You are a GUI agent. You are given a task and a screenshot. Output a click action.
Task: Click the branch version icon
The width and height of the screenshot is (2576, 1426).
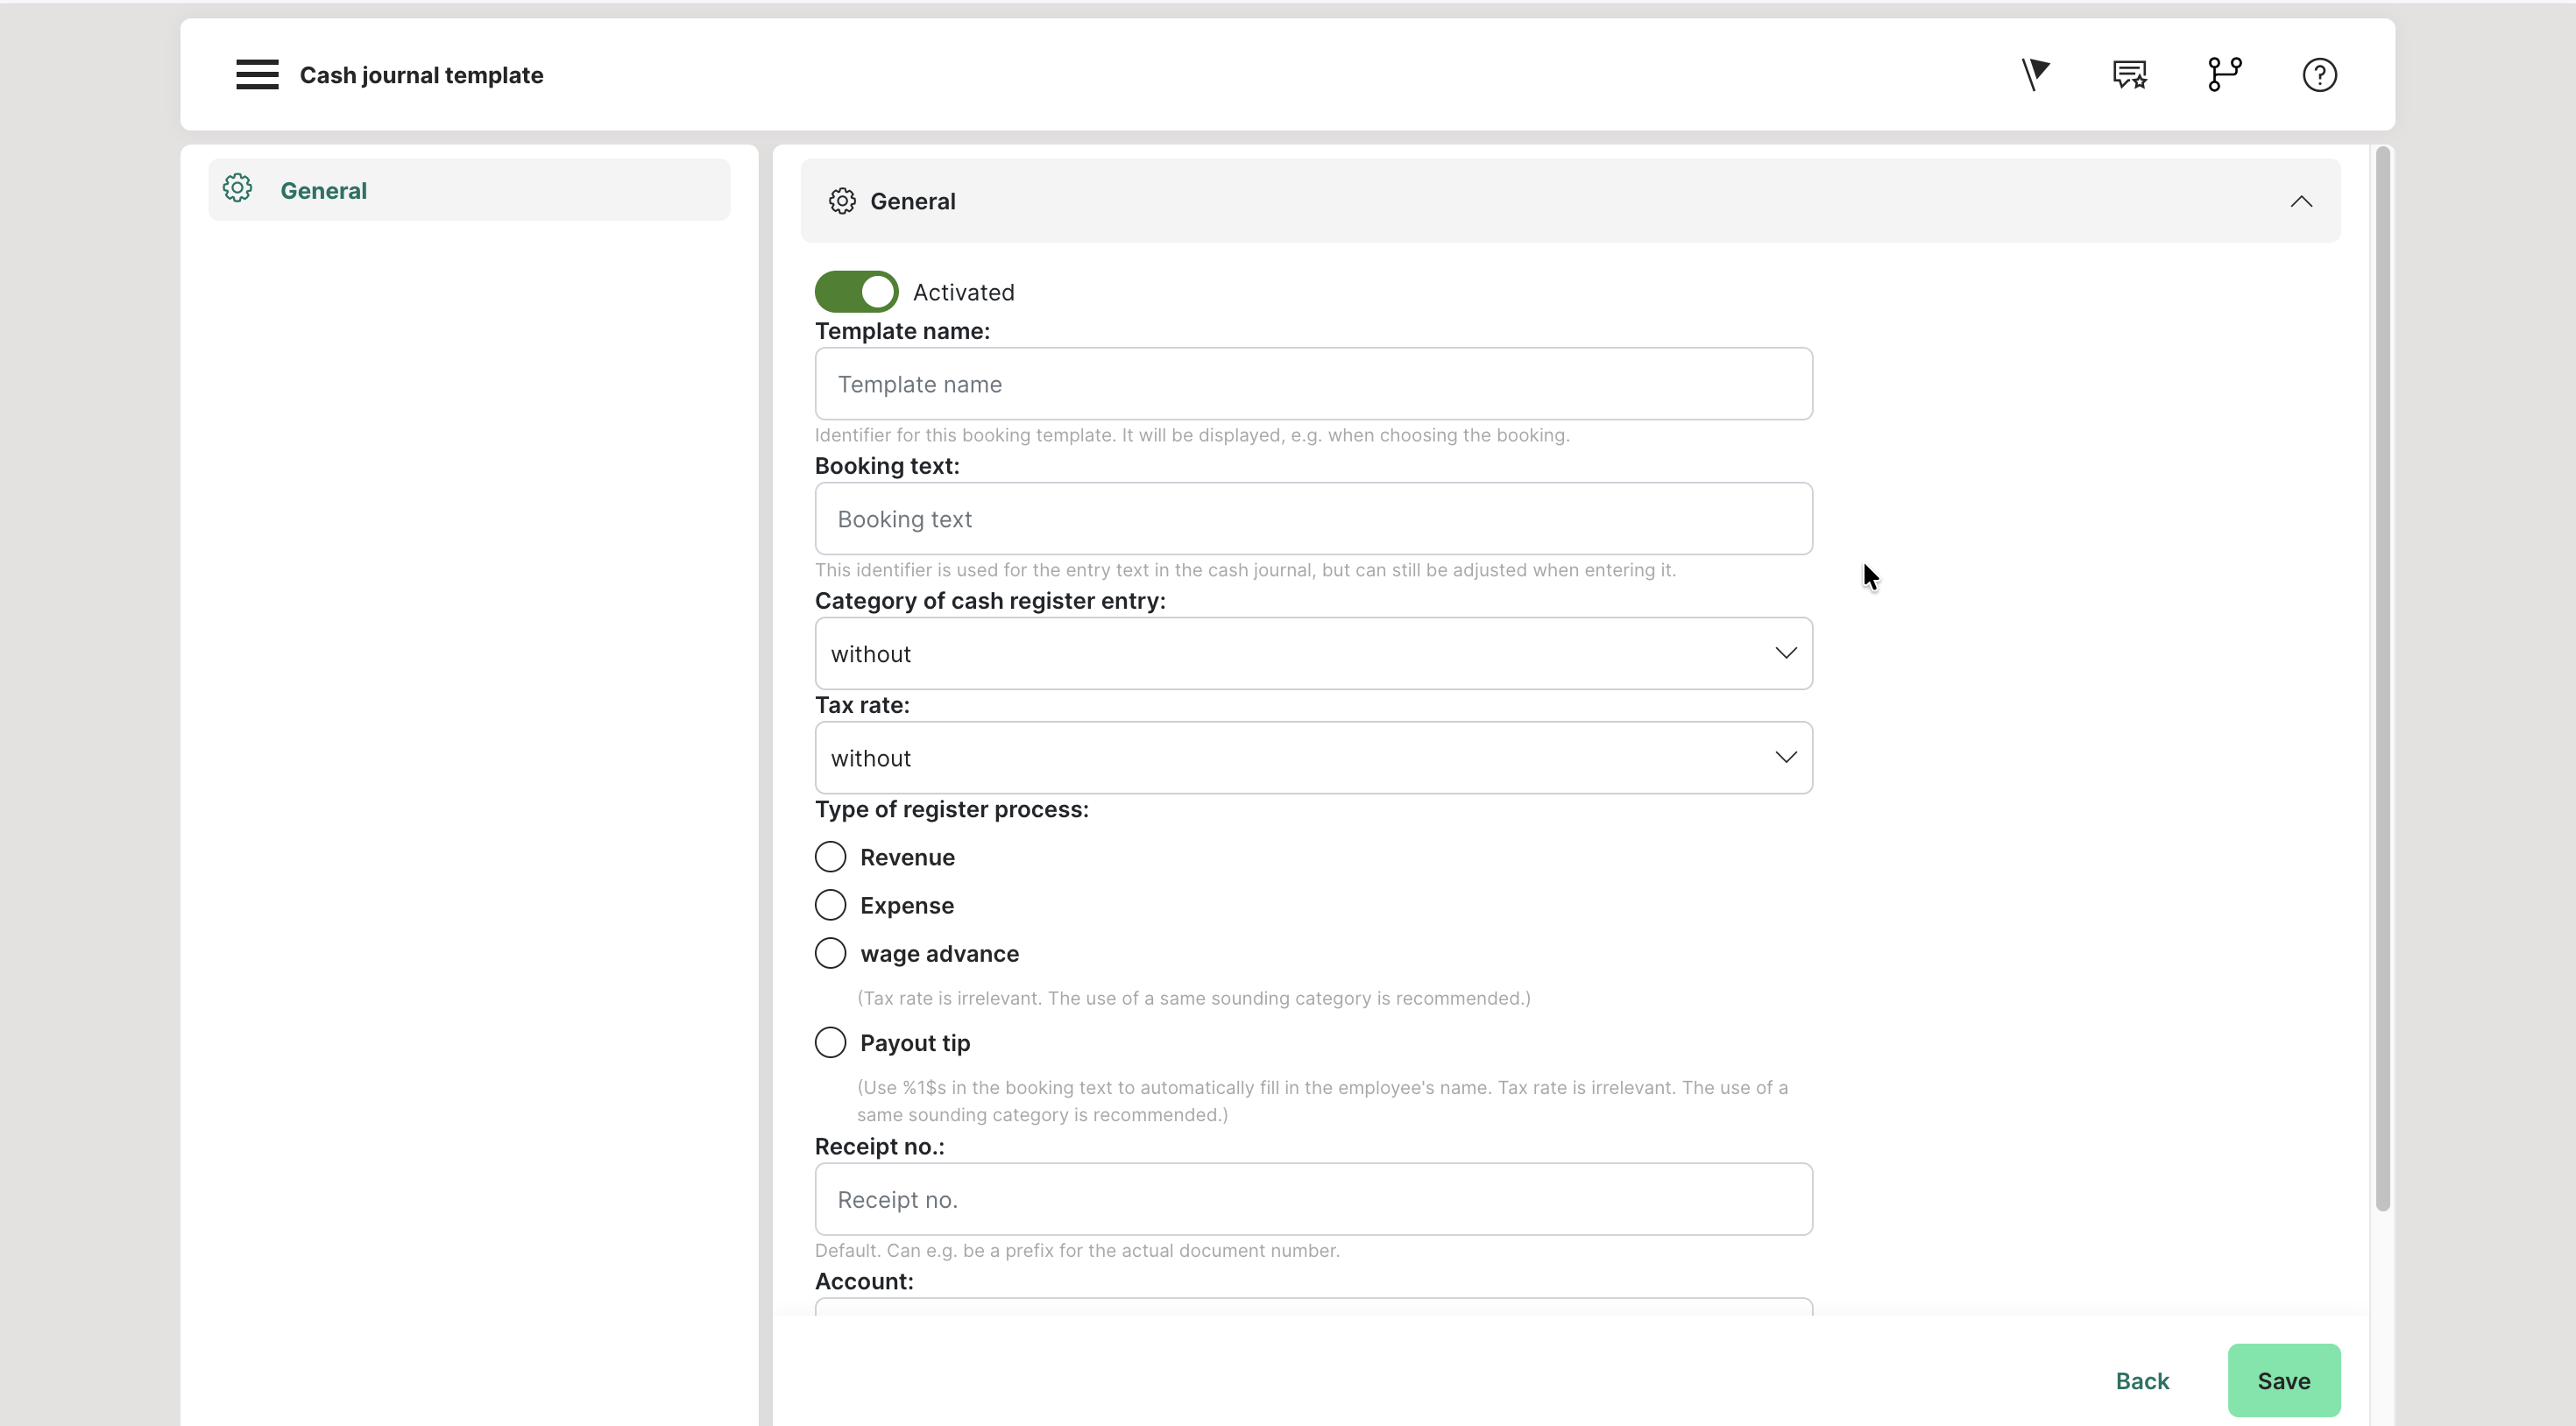tap(2224, 75)
